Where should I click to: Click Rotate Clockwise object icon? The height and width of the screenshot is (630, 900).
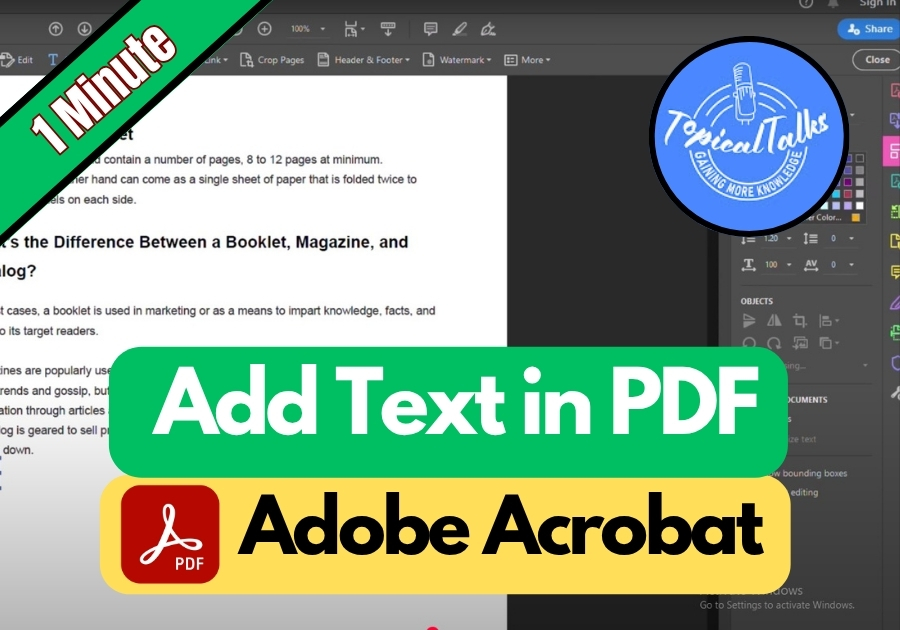tap(774, 343)
